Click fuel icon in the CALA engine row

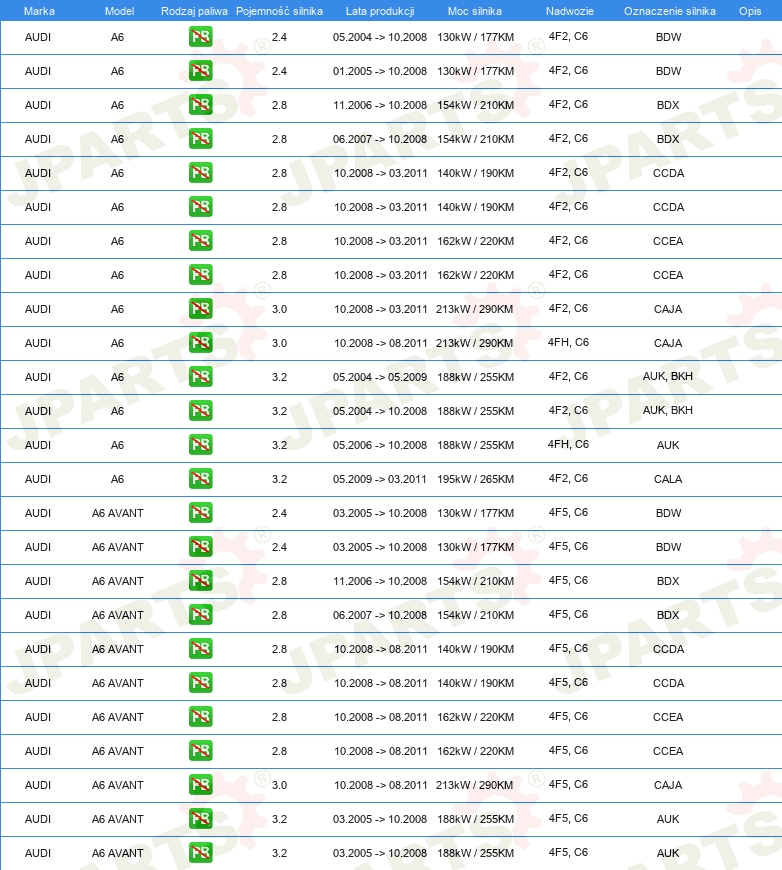tap(200, 479)
